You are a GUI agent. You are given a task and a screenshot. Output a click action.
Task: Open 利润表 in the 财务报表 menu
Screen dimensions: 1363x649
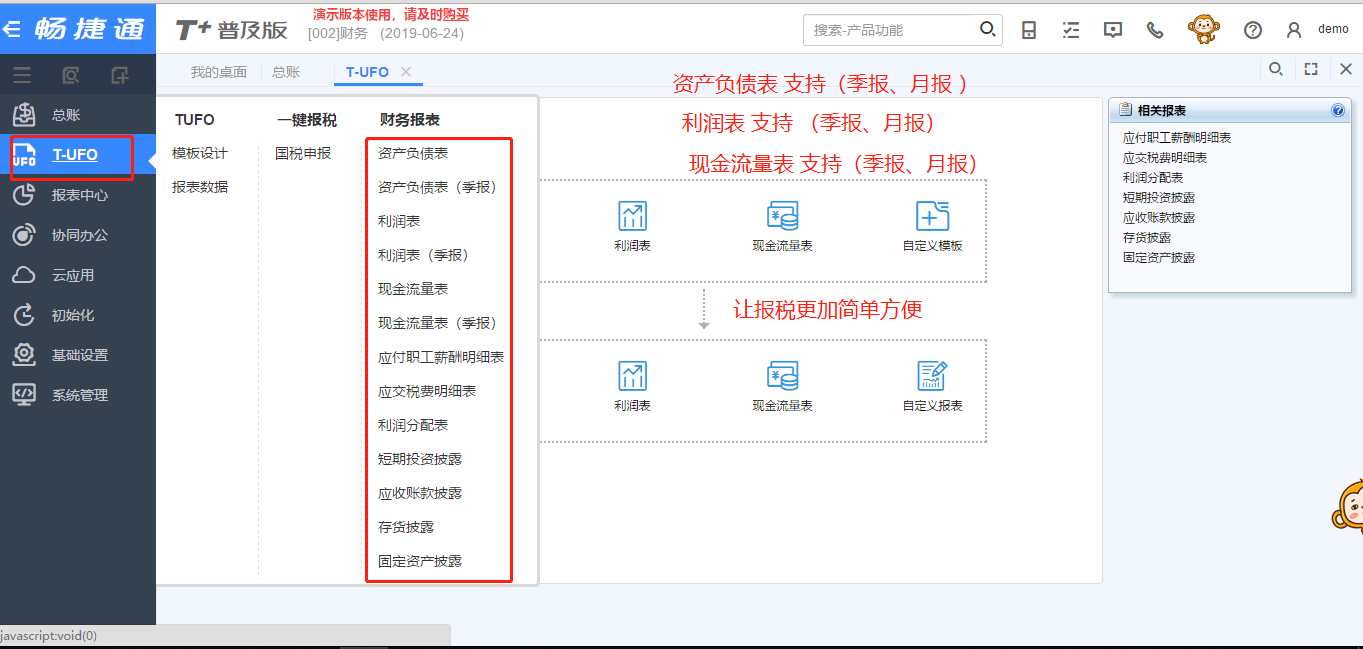click(x=399, y=221)
